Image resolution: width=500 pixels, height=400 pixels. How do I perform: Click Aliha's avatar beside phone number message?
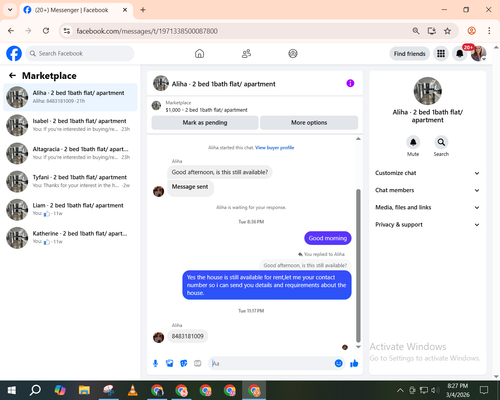pos(158,337)
